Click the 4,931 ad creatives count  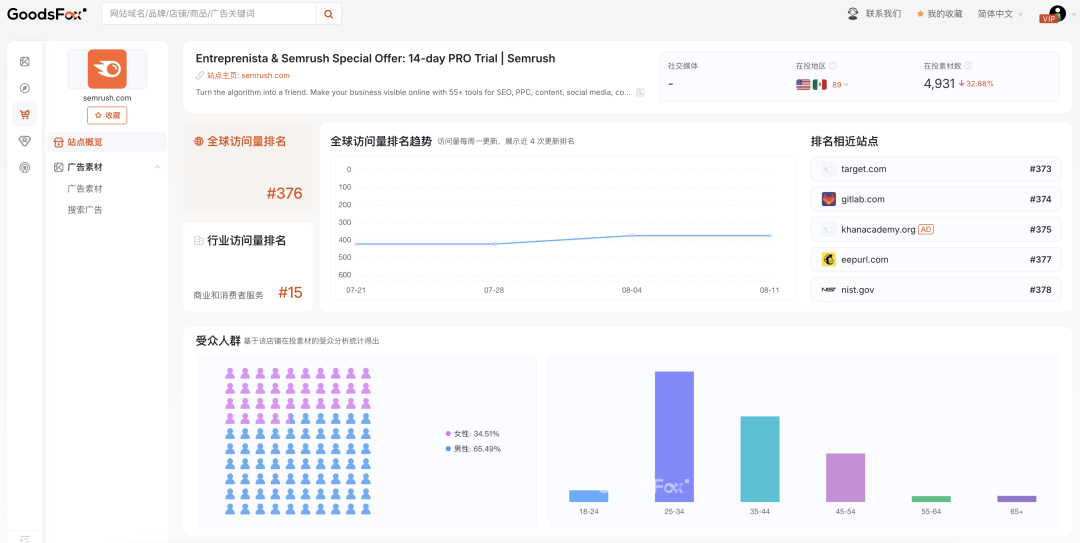(939, 84)
